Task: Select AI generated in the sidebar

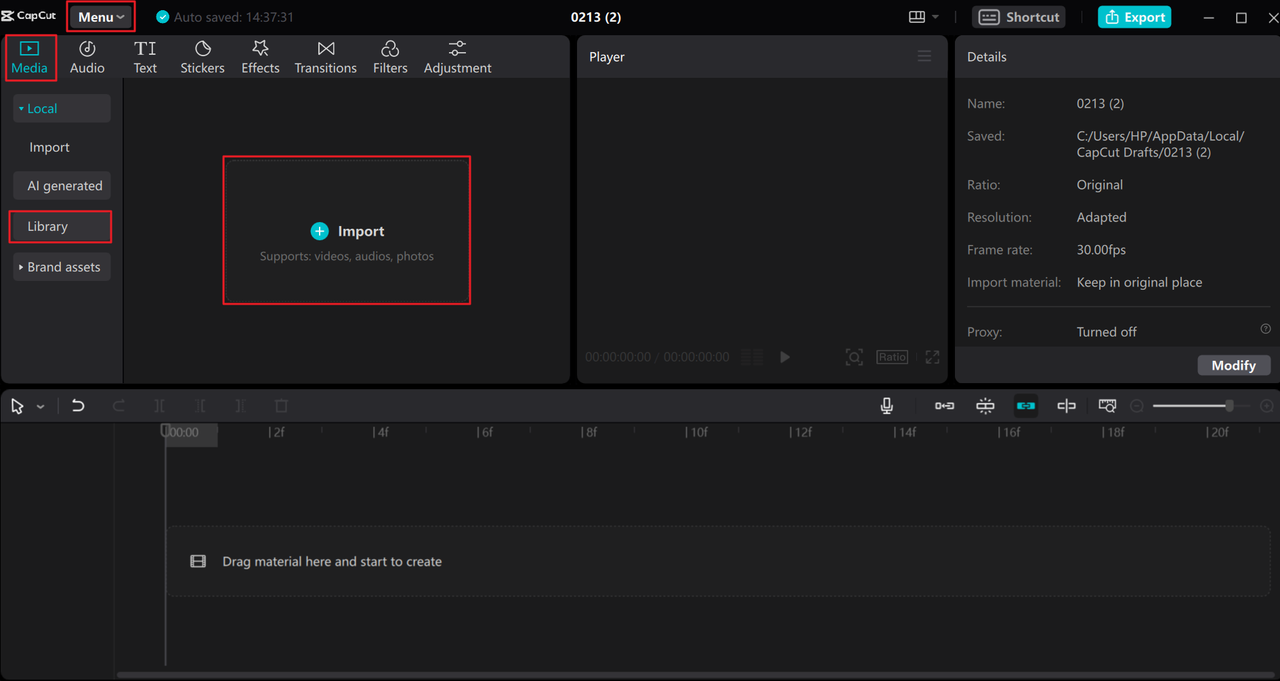Action: [62, 186]
